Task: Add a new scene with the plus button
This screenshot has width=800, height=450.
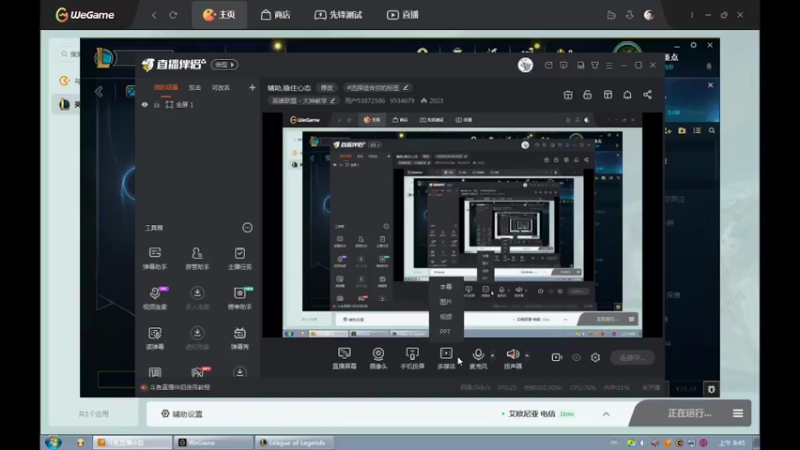Action: click(252, 88)
